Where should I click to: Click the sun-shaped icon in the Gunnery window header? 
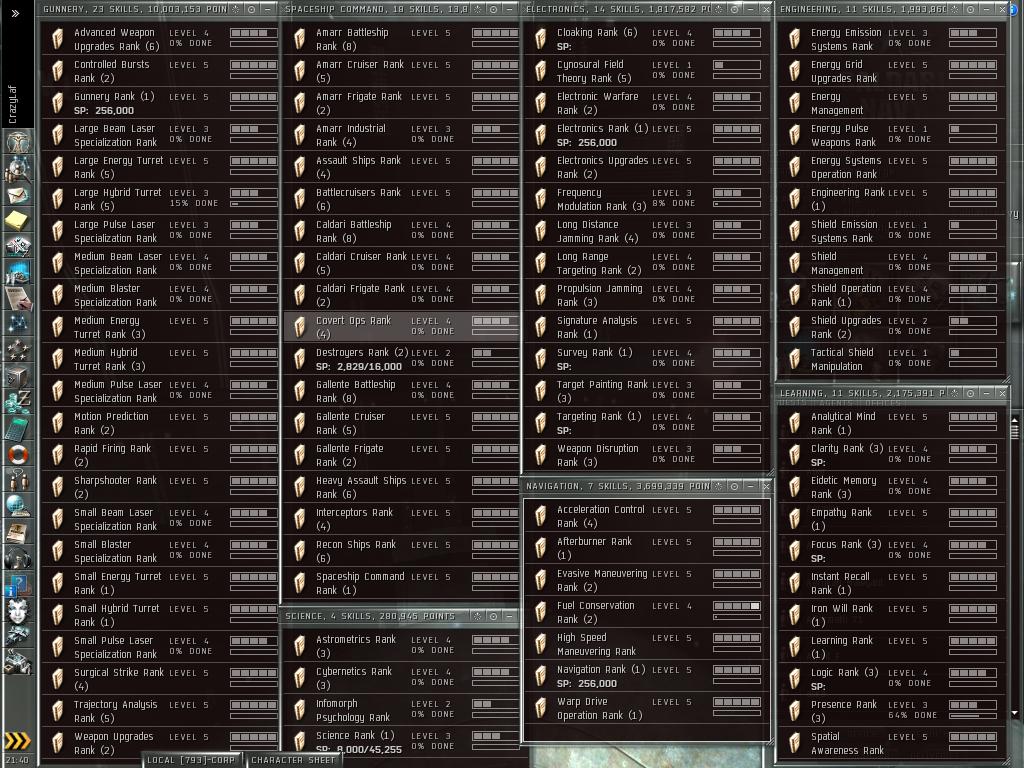coord(236,9)
